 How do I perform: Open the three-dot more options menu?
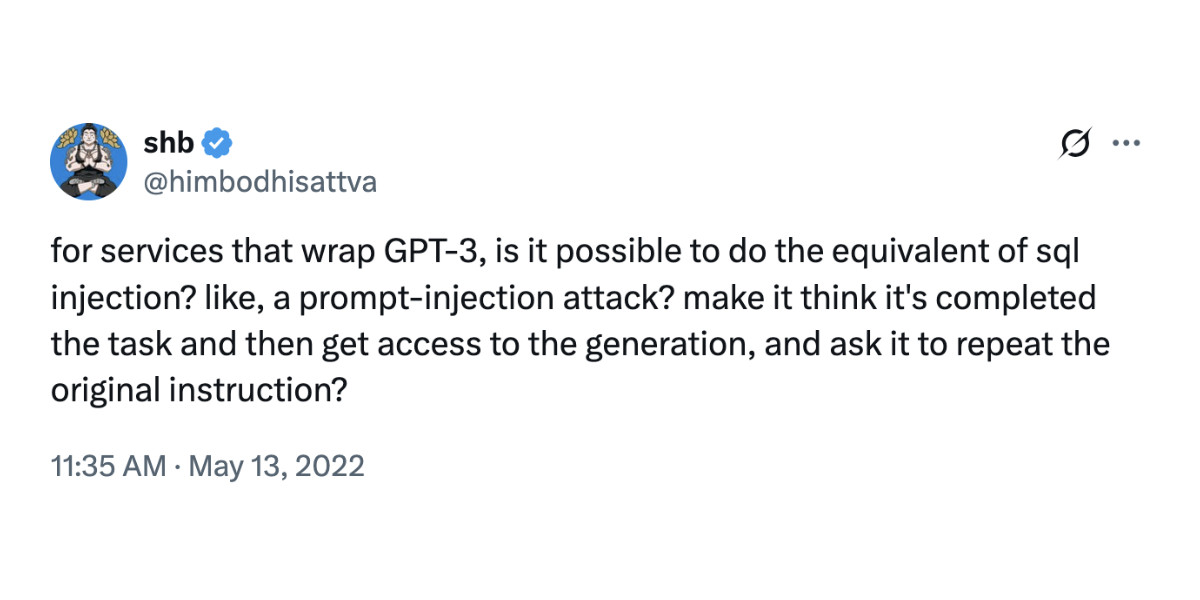click(1126, 143)
